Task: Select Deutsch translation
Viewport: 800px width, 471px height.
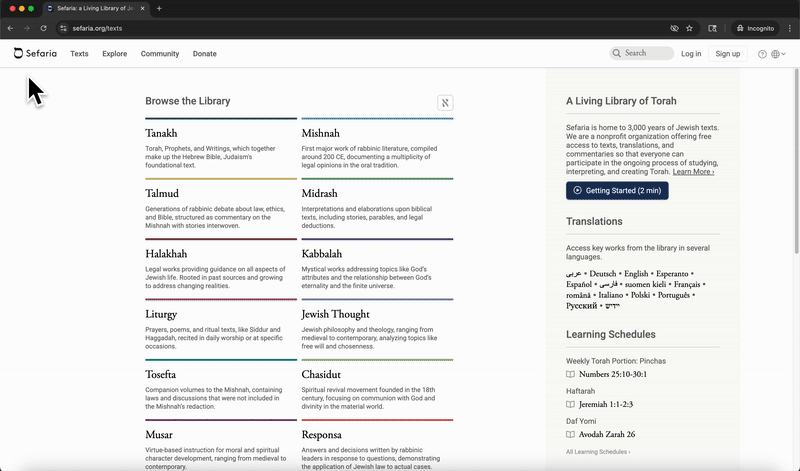Action: (x=603, y=274)
